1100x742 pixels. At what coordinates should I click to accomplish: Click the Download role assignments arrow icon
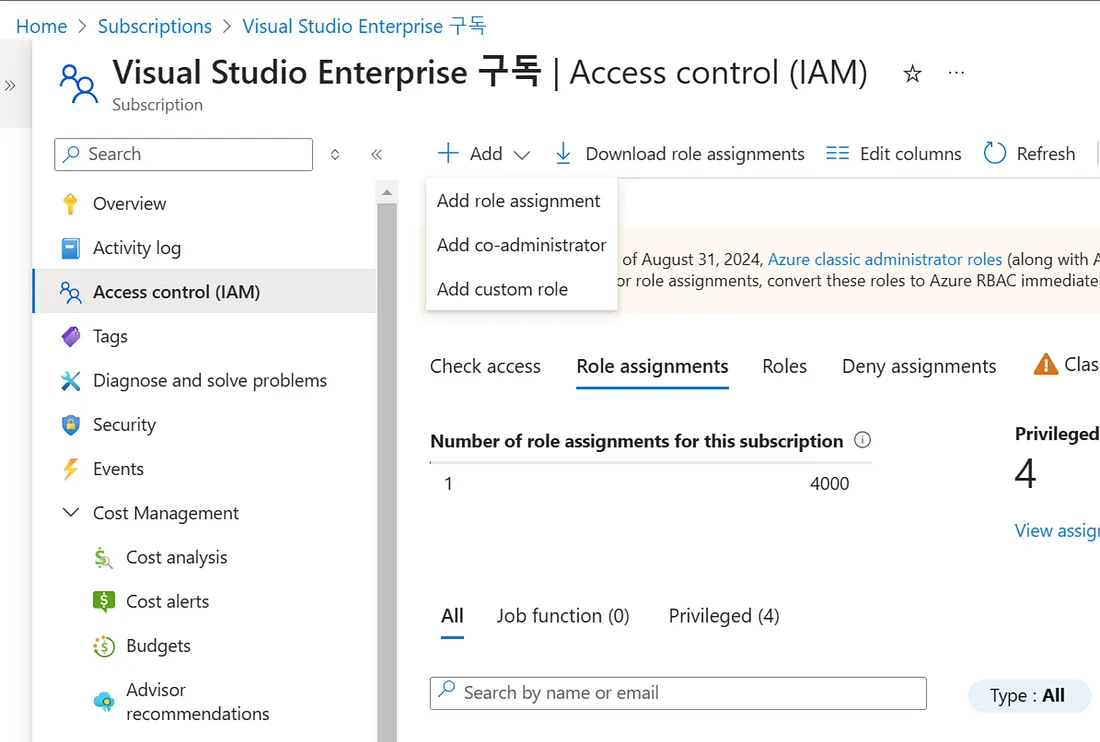coord(563,153)
